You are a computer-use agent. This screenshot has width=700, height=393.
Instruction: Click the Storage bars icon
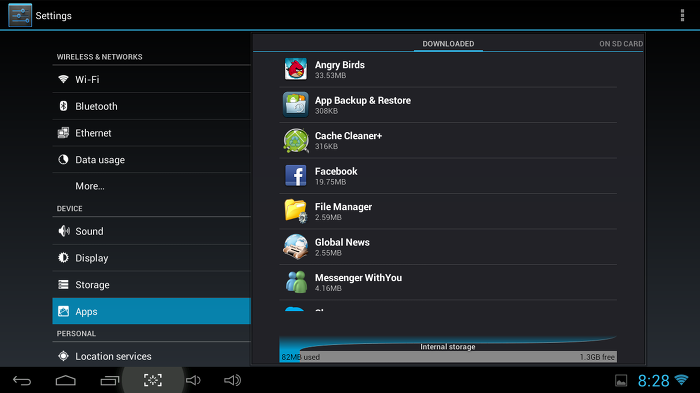(63, 284)
